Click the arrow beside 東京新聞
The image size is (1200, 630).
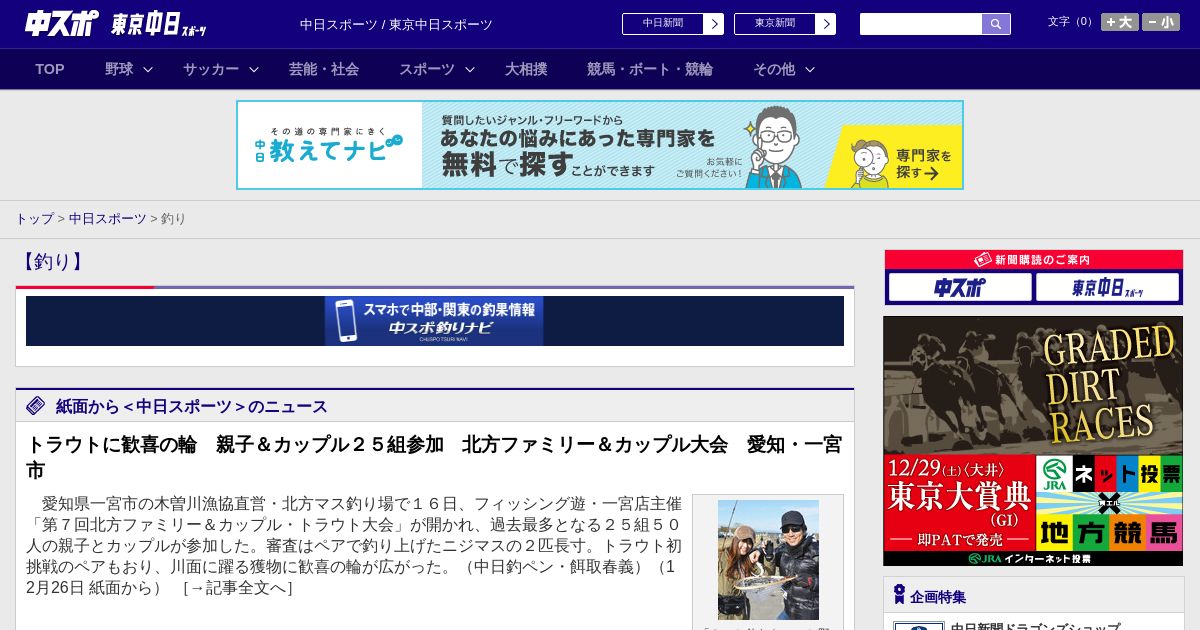[826, 24]
